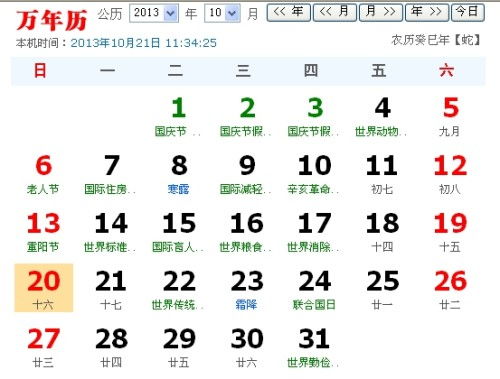Select October 16 世界粮食 date
Screen dimensions: 500x379
click(247, 232)
